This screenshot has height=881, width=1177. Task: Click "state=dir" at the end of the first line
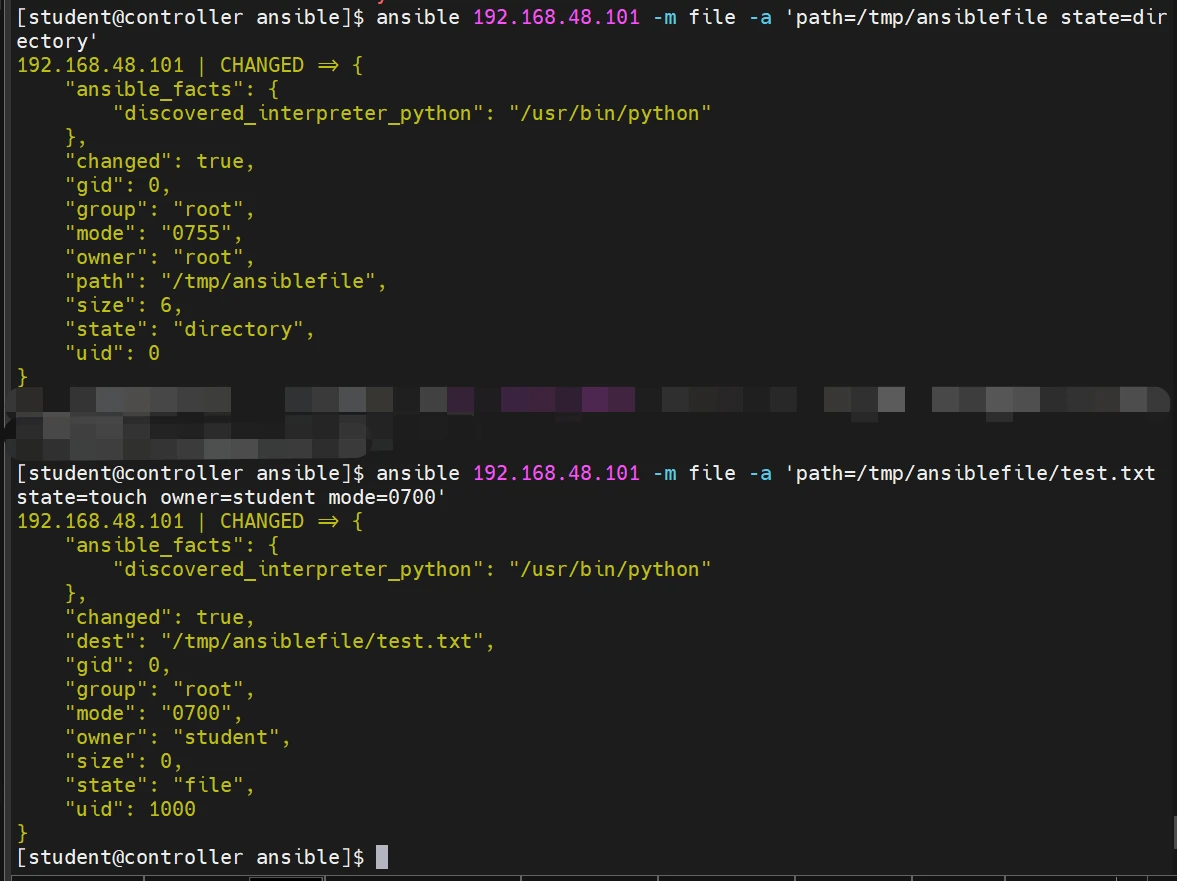[x=1113, y=18]
